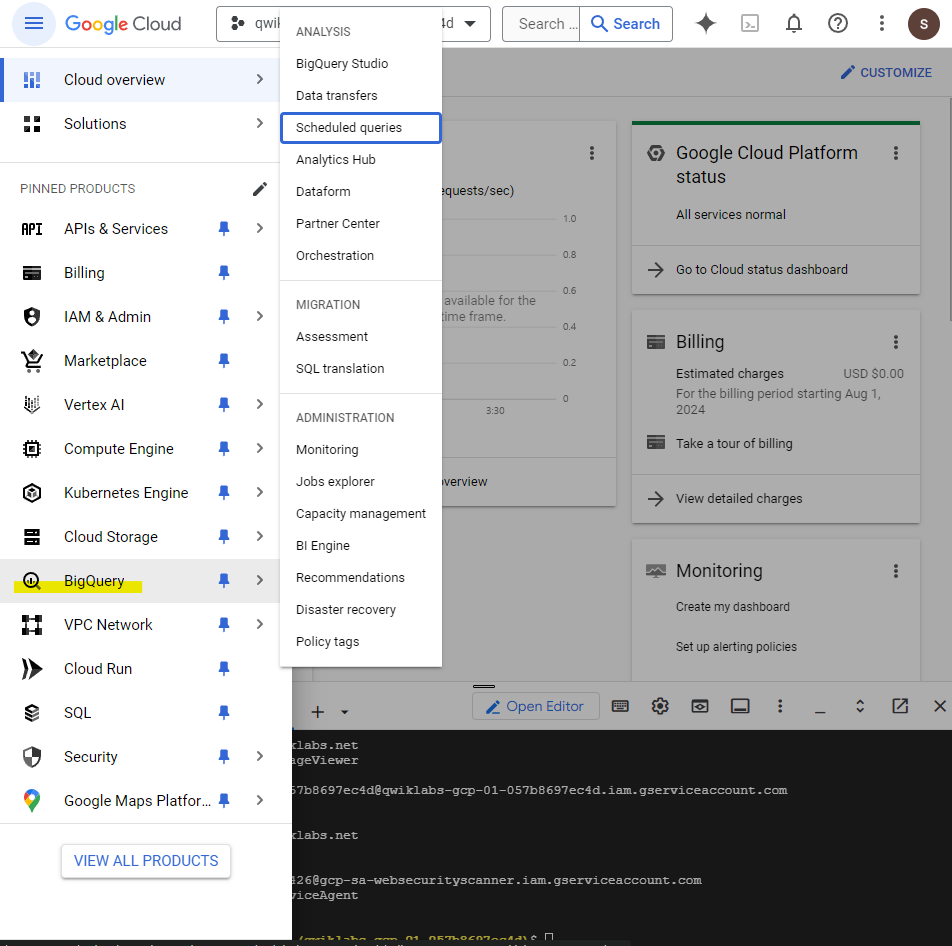Image resolution: width=952 pixels, height=946 pixels.
Task: Click the VIEW ALL PRODUCTS button
Action: point(146,861)
